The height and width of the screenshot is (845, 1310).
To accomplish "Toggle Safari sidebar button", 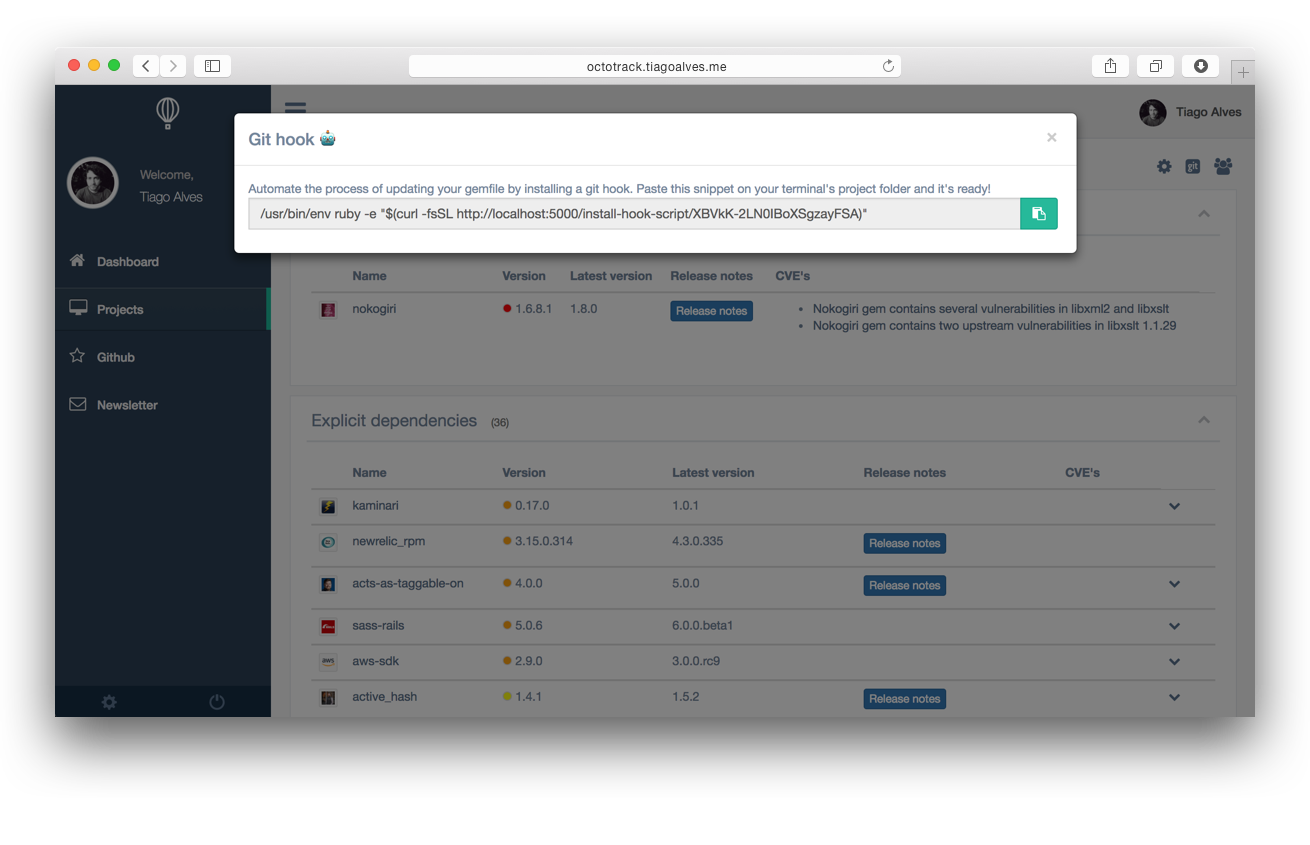I will pos(212,66).
